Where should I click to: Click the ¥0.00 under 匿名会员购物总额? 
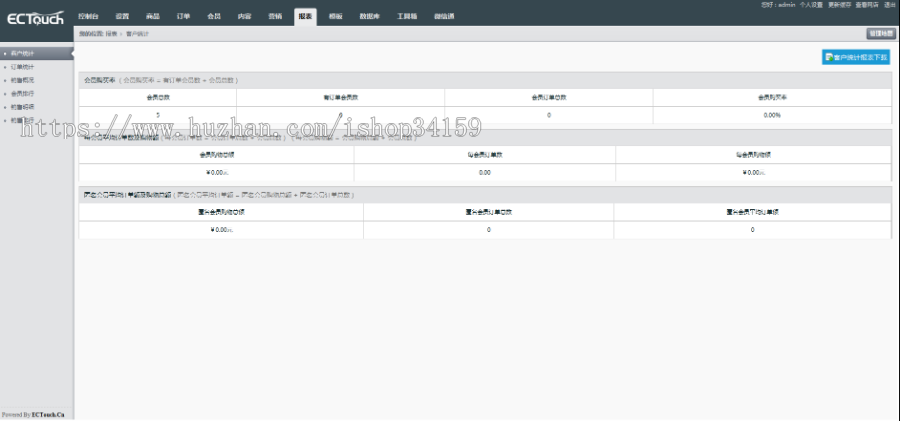[x=221, y=230]
